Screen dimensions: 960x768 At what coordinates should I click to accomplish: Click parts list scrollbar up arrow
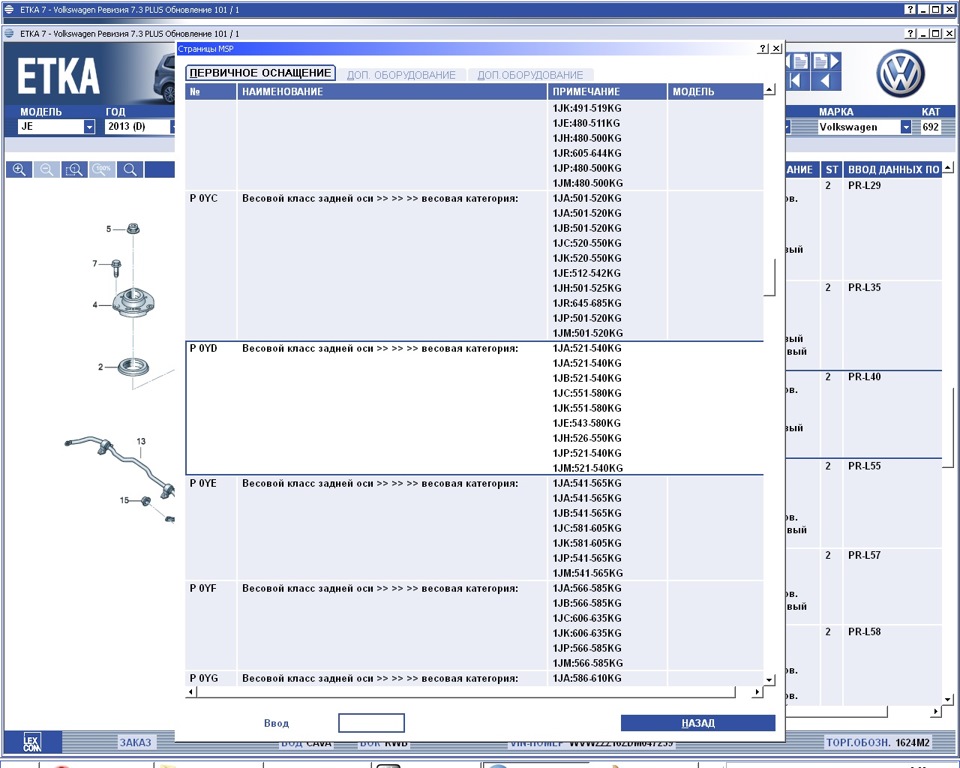[x=948, y=168]
